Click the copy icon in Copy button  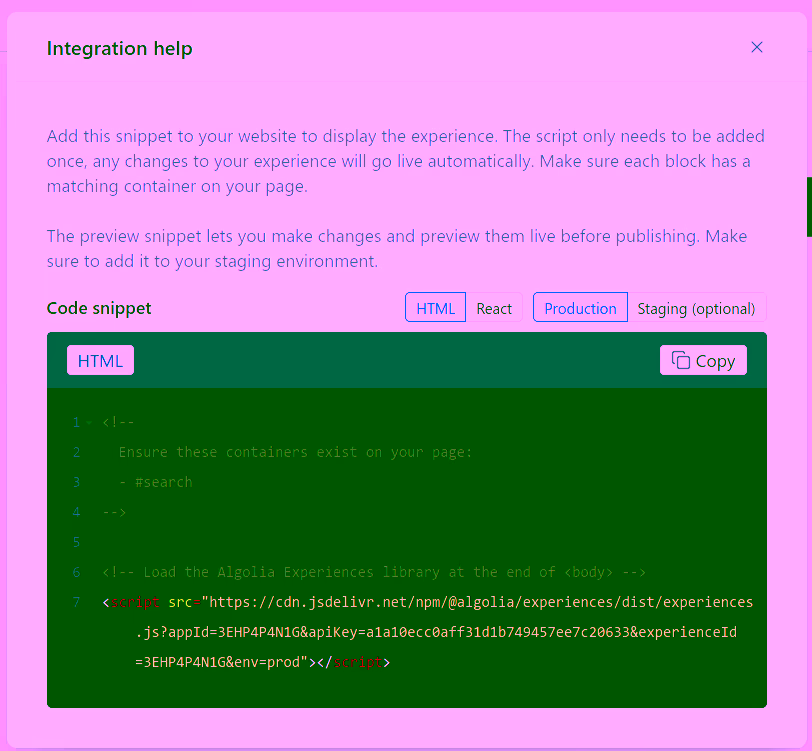pyautogui.click(x=680, y=360)
